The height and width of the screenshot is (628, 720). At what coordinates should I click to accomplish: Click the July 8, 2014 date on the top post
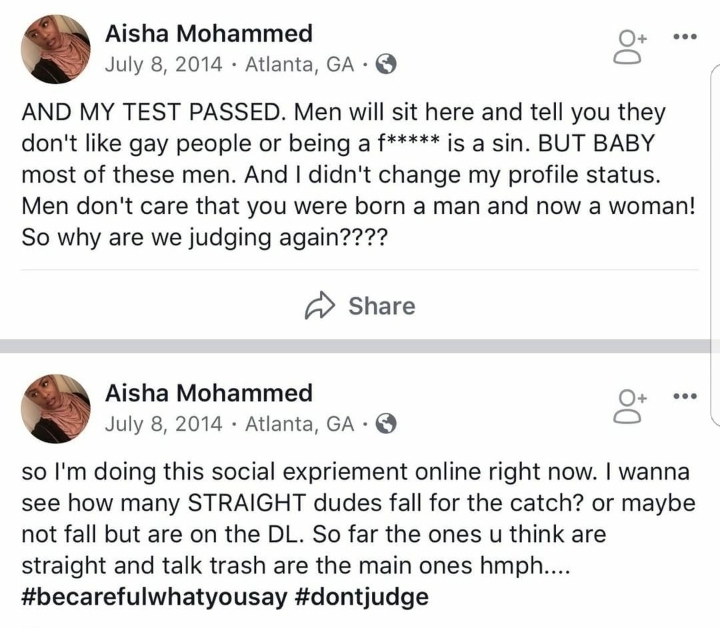pyautogui.click(x=164, y=65)
